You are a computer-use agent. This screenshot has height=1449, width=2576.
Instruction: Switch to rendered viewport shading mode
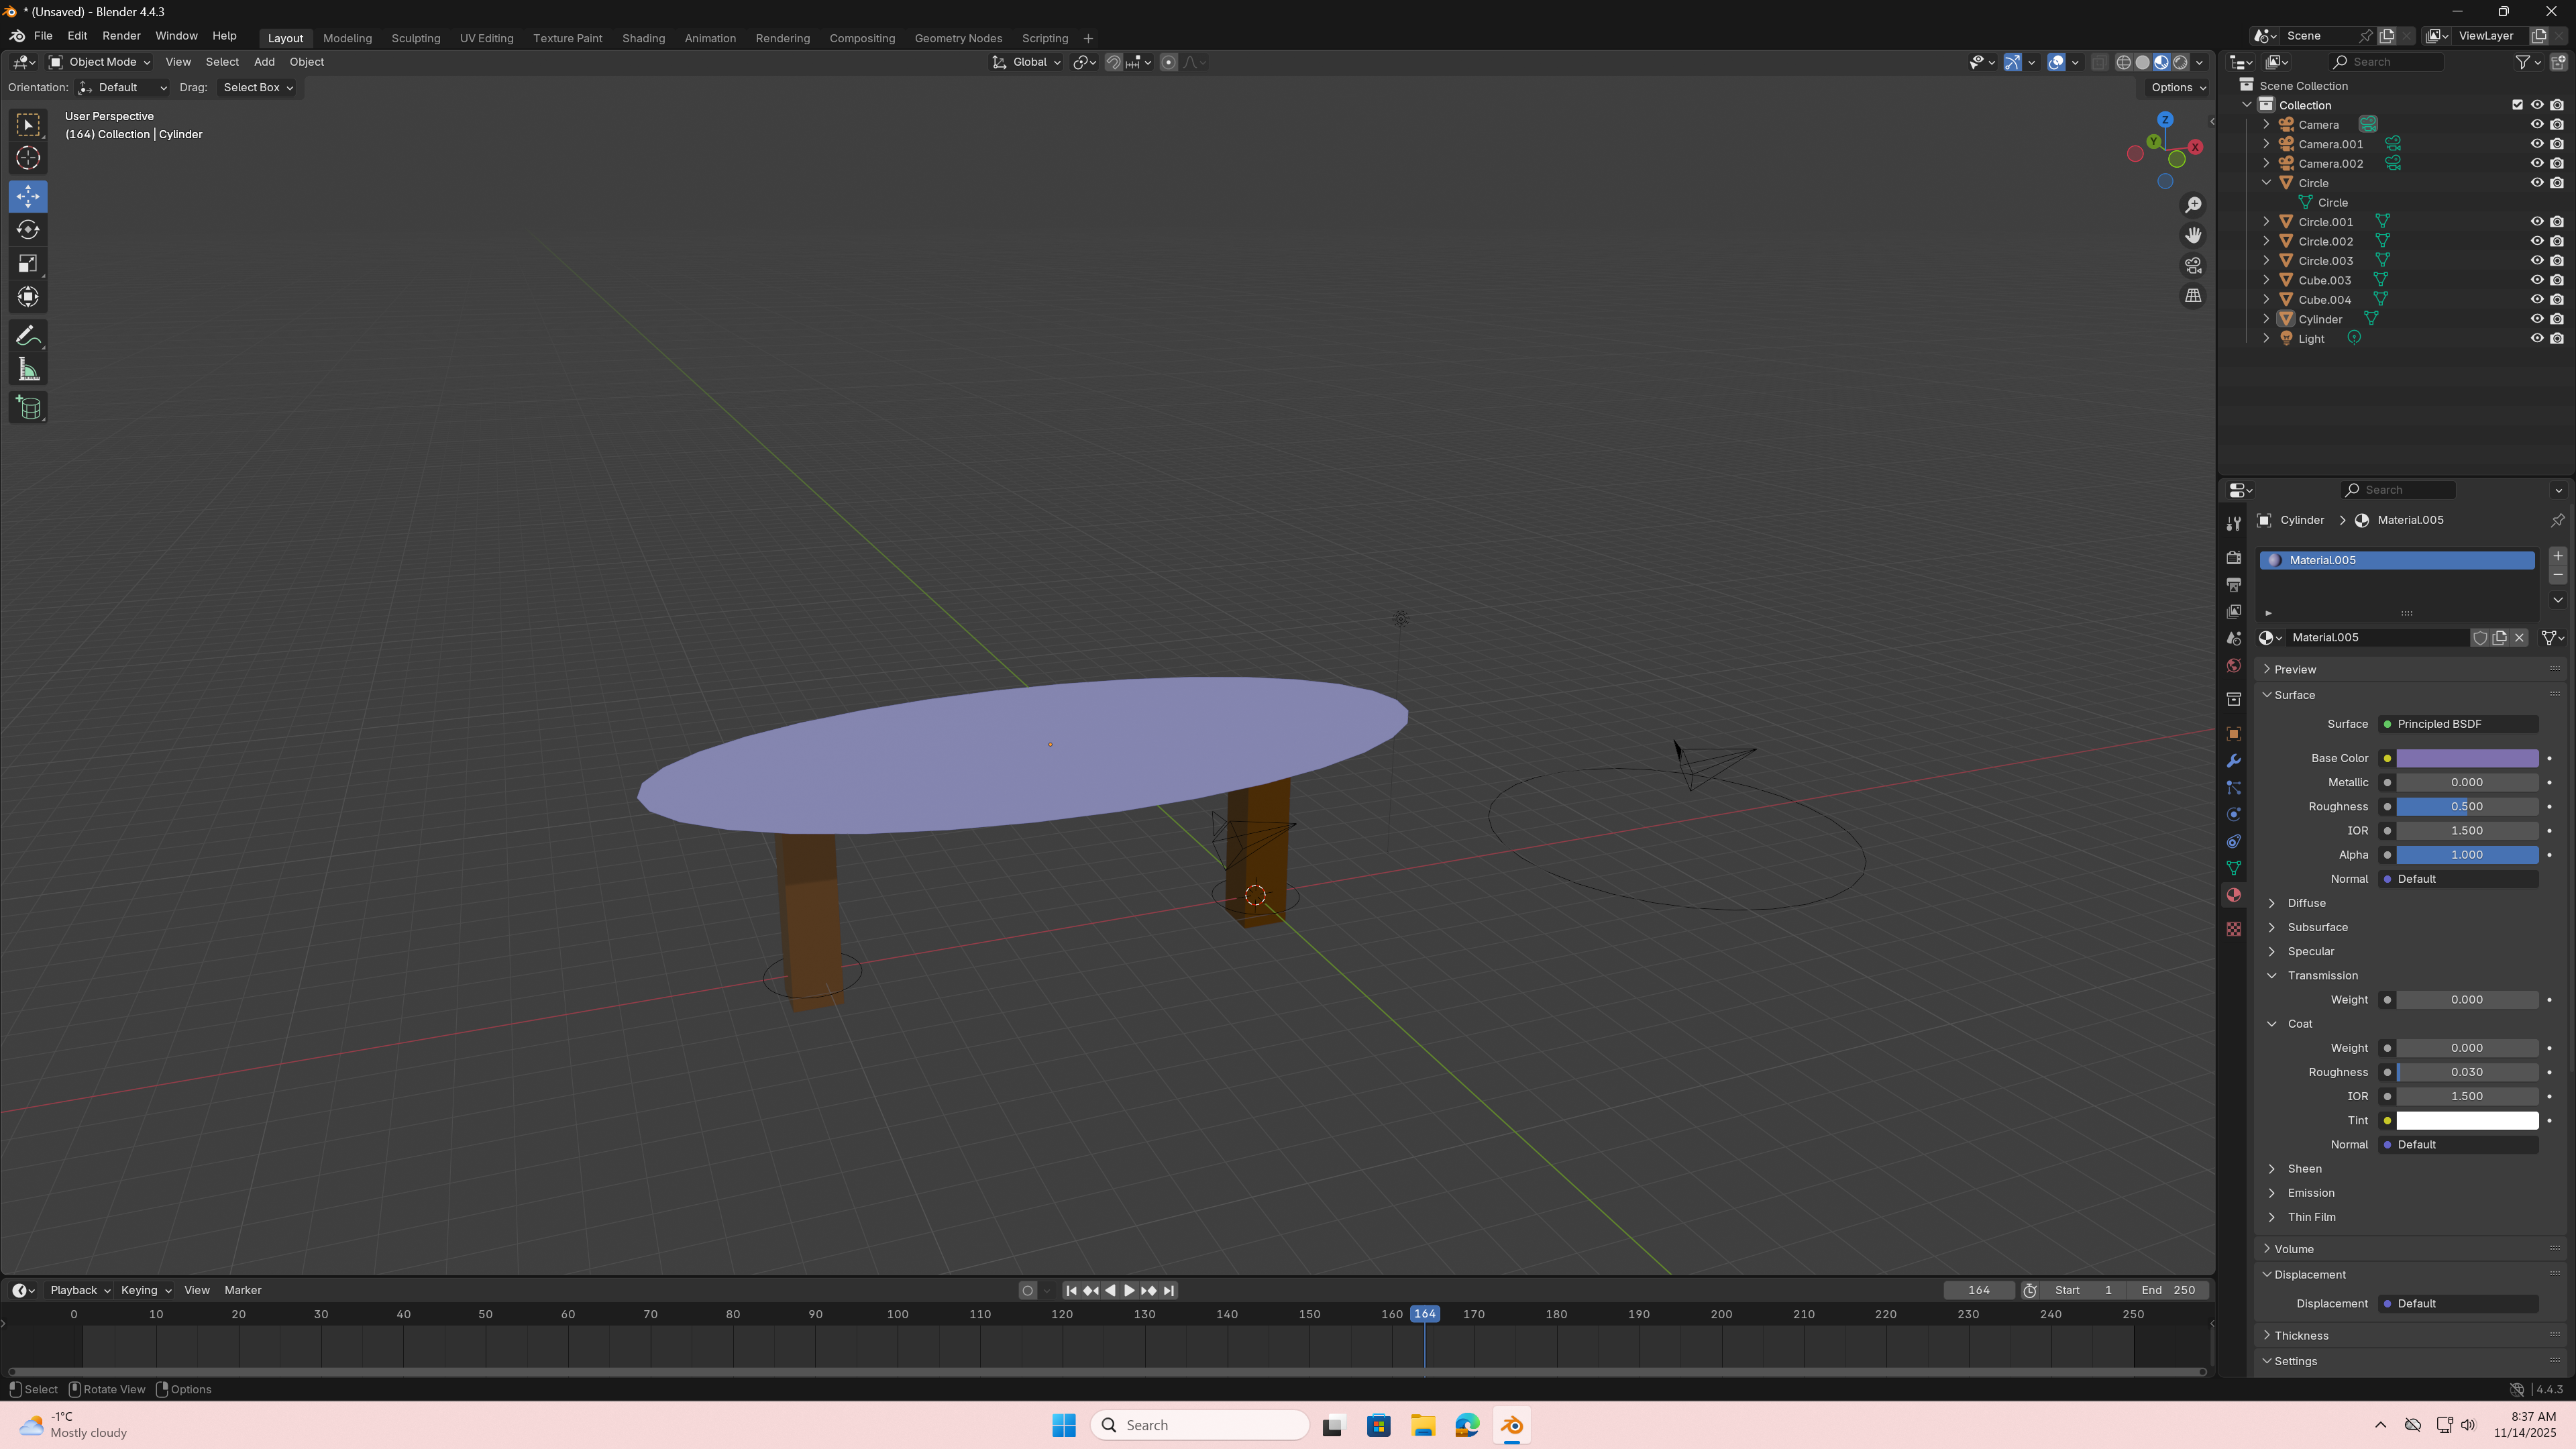click(2181, 62)
